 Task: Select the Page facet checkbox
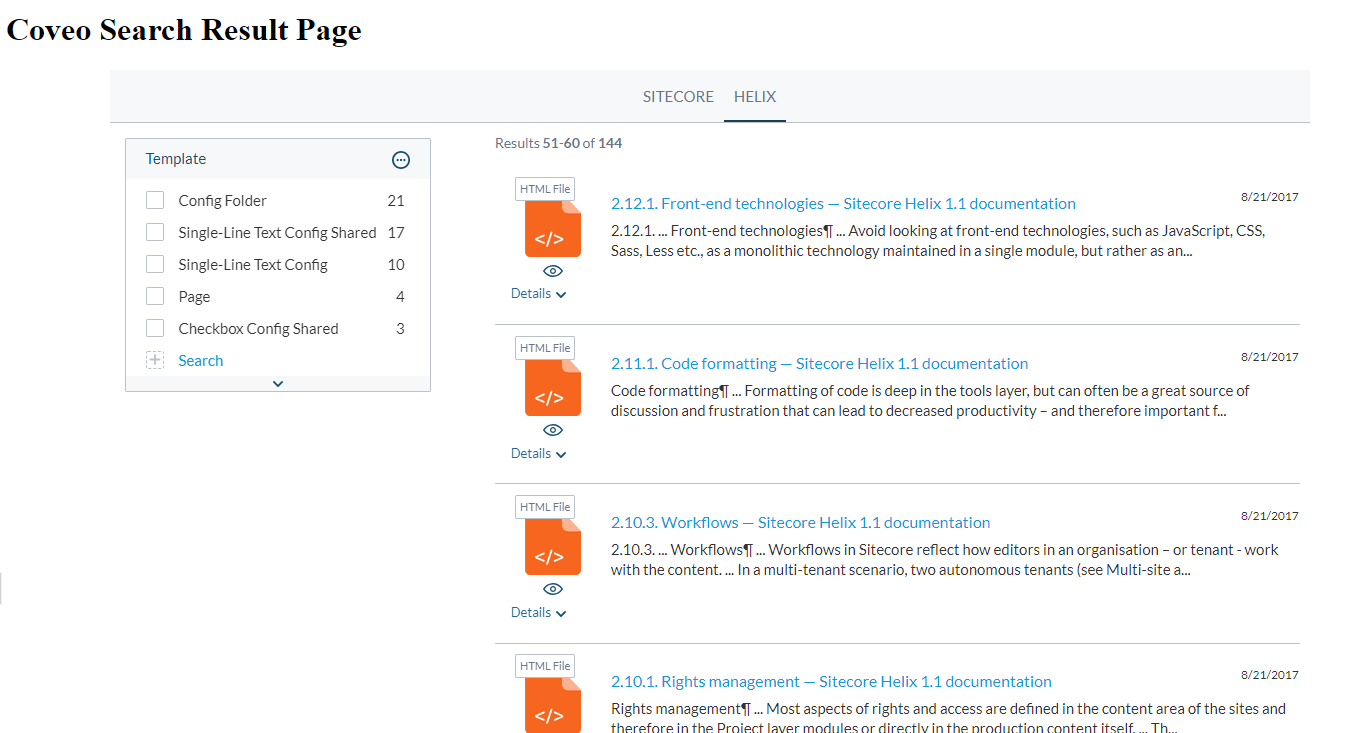click(155, 296)
